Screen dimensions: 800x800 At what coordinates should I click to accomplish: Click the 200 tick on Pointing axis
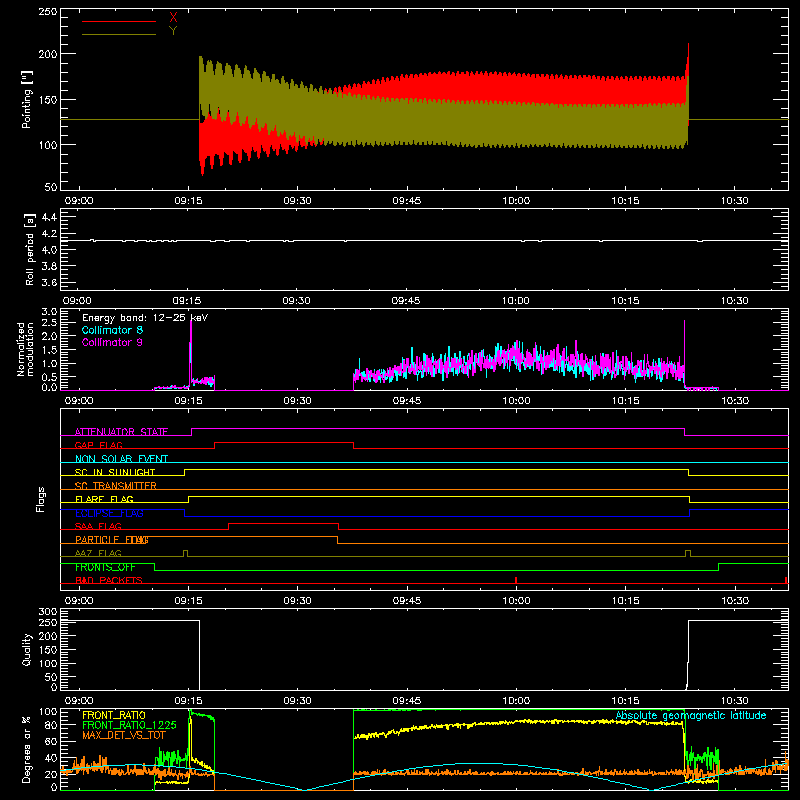click(48, 54)
